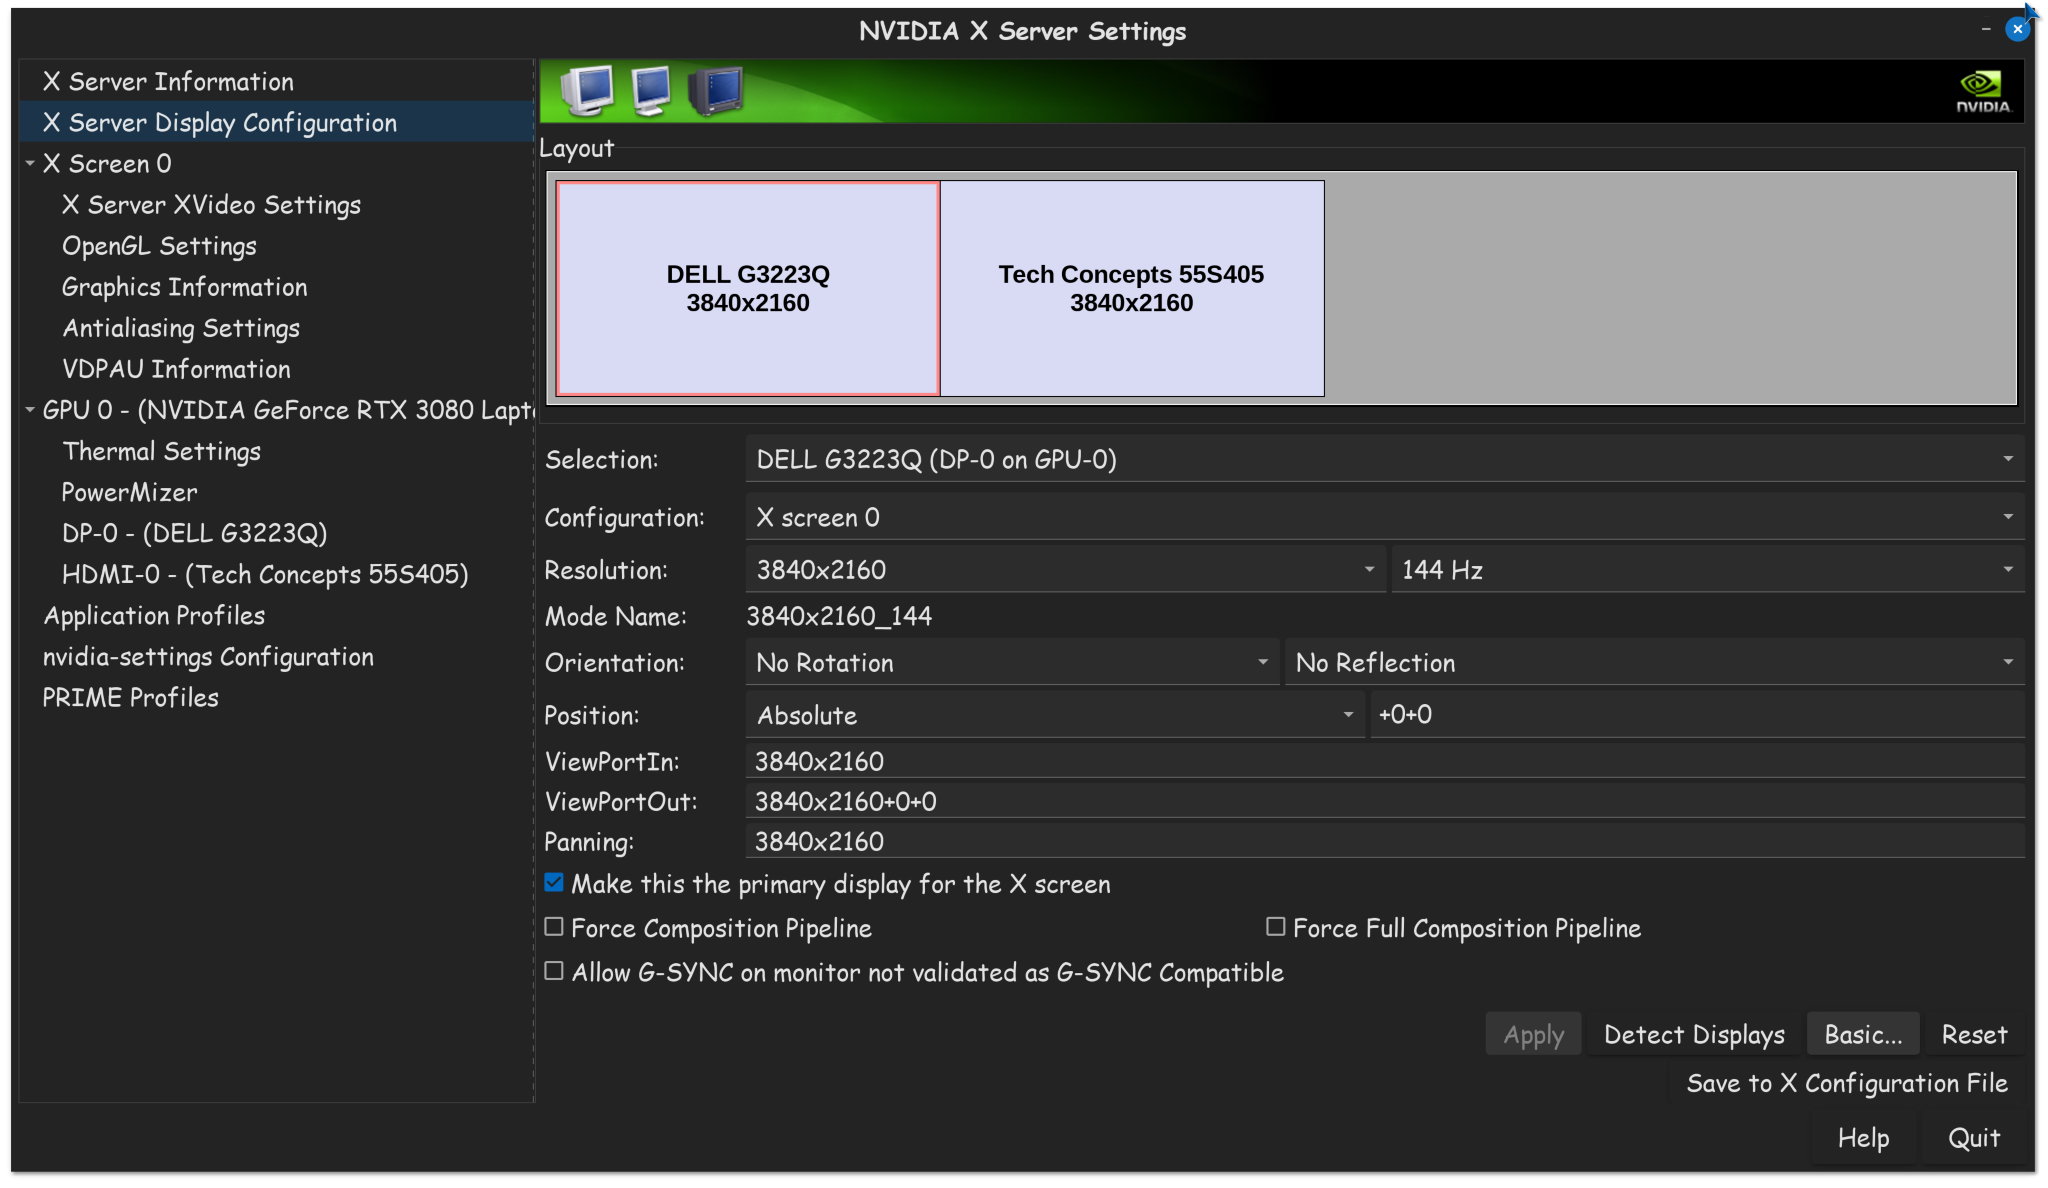Open the No Rotation orientation dropdown
Image resolution: width=2048 pixels, height=1188 pixels.
click(1011, 663)
